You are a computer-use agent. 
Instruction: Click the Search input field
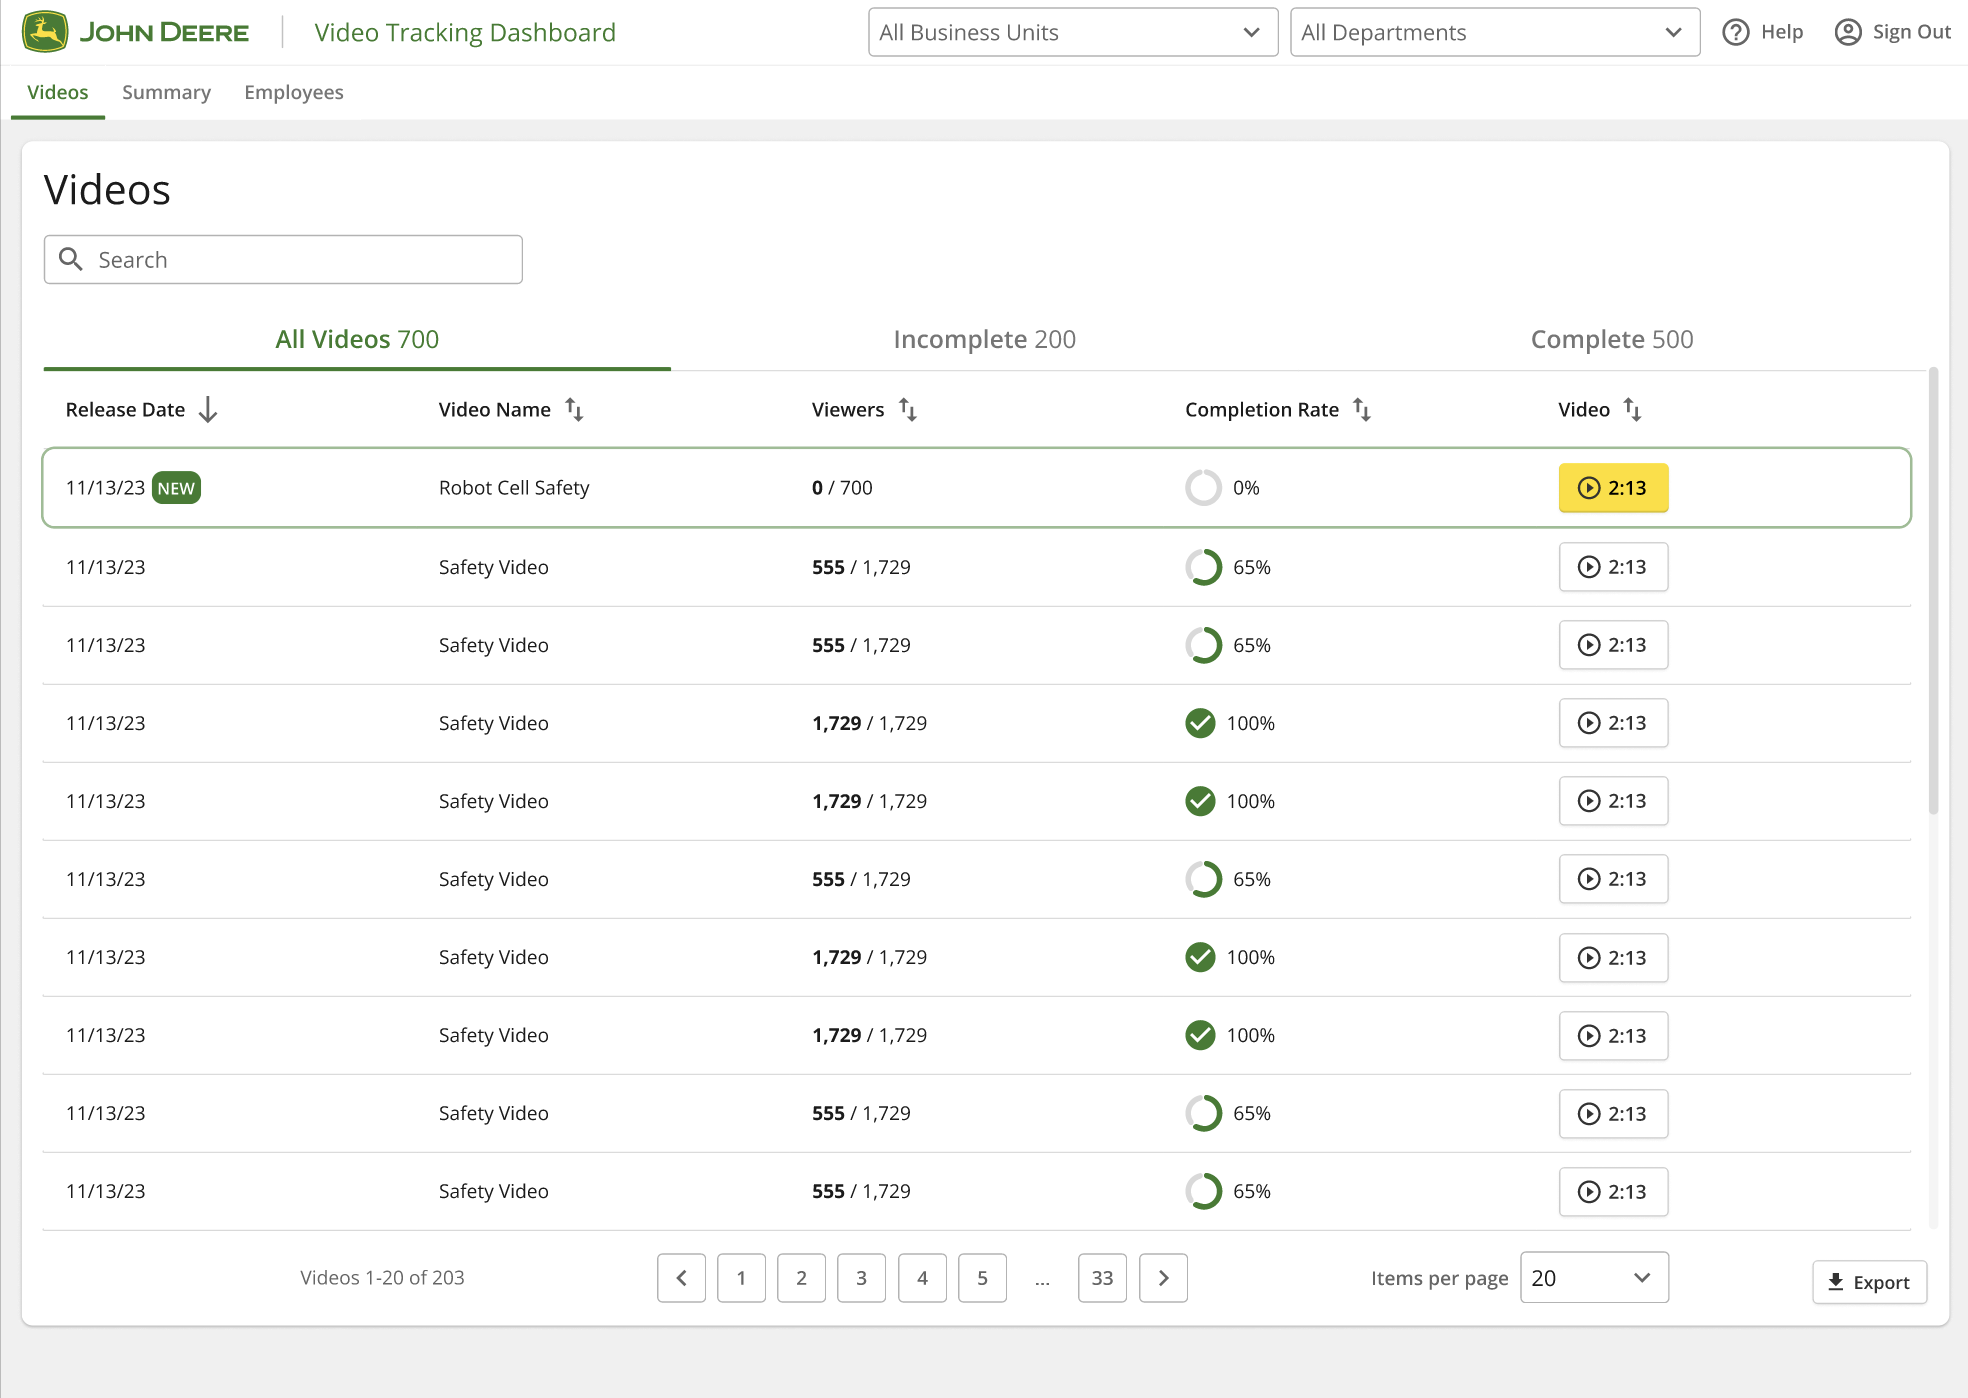point(283,260)
